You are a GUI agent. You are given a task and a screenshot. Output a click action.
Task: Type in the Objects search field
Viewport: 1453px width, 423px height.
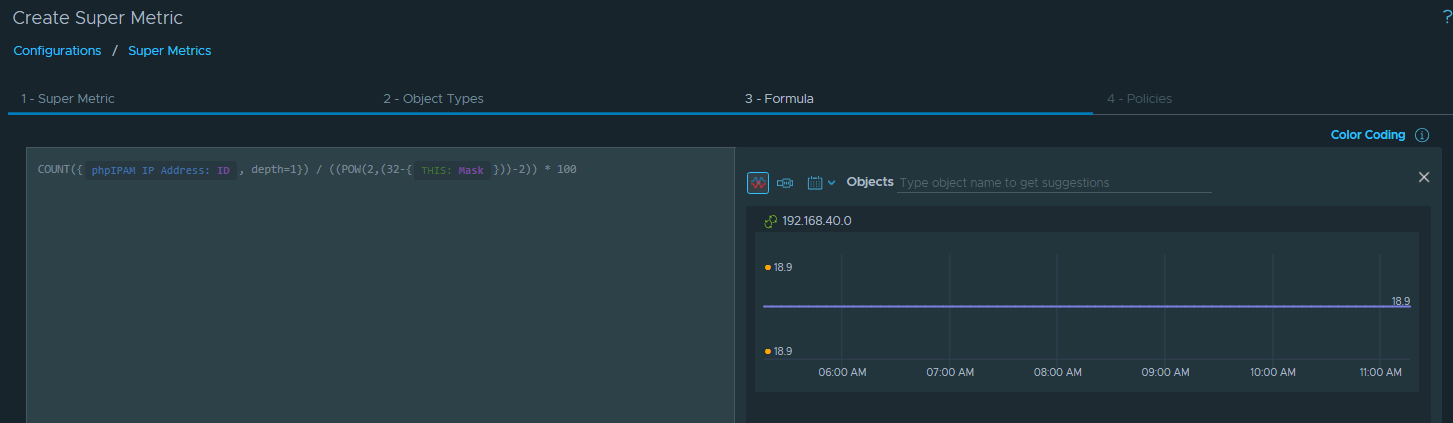pos(1053,183)
